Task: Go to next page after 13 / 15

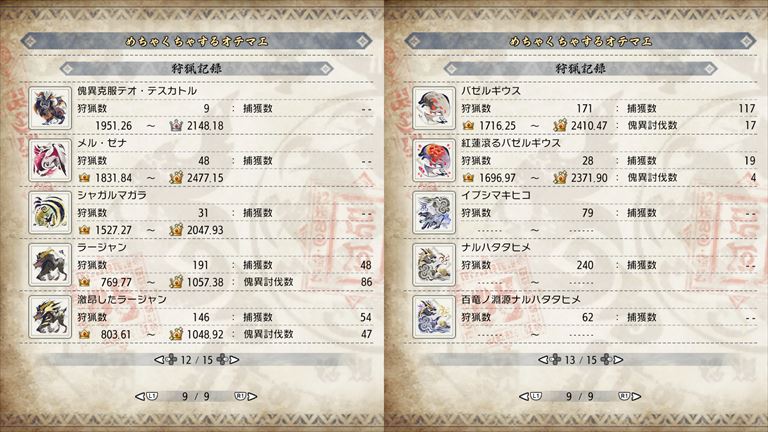Action: coord(612,360)
